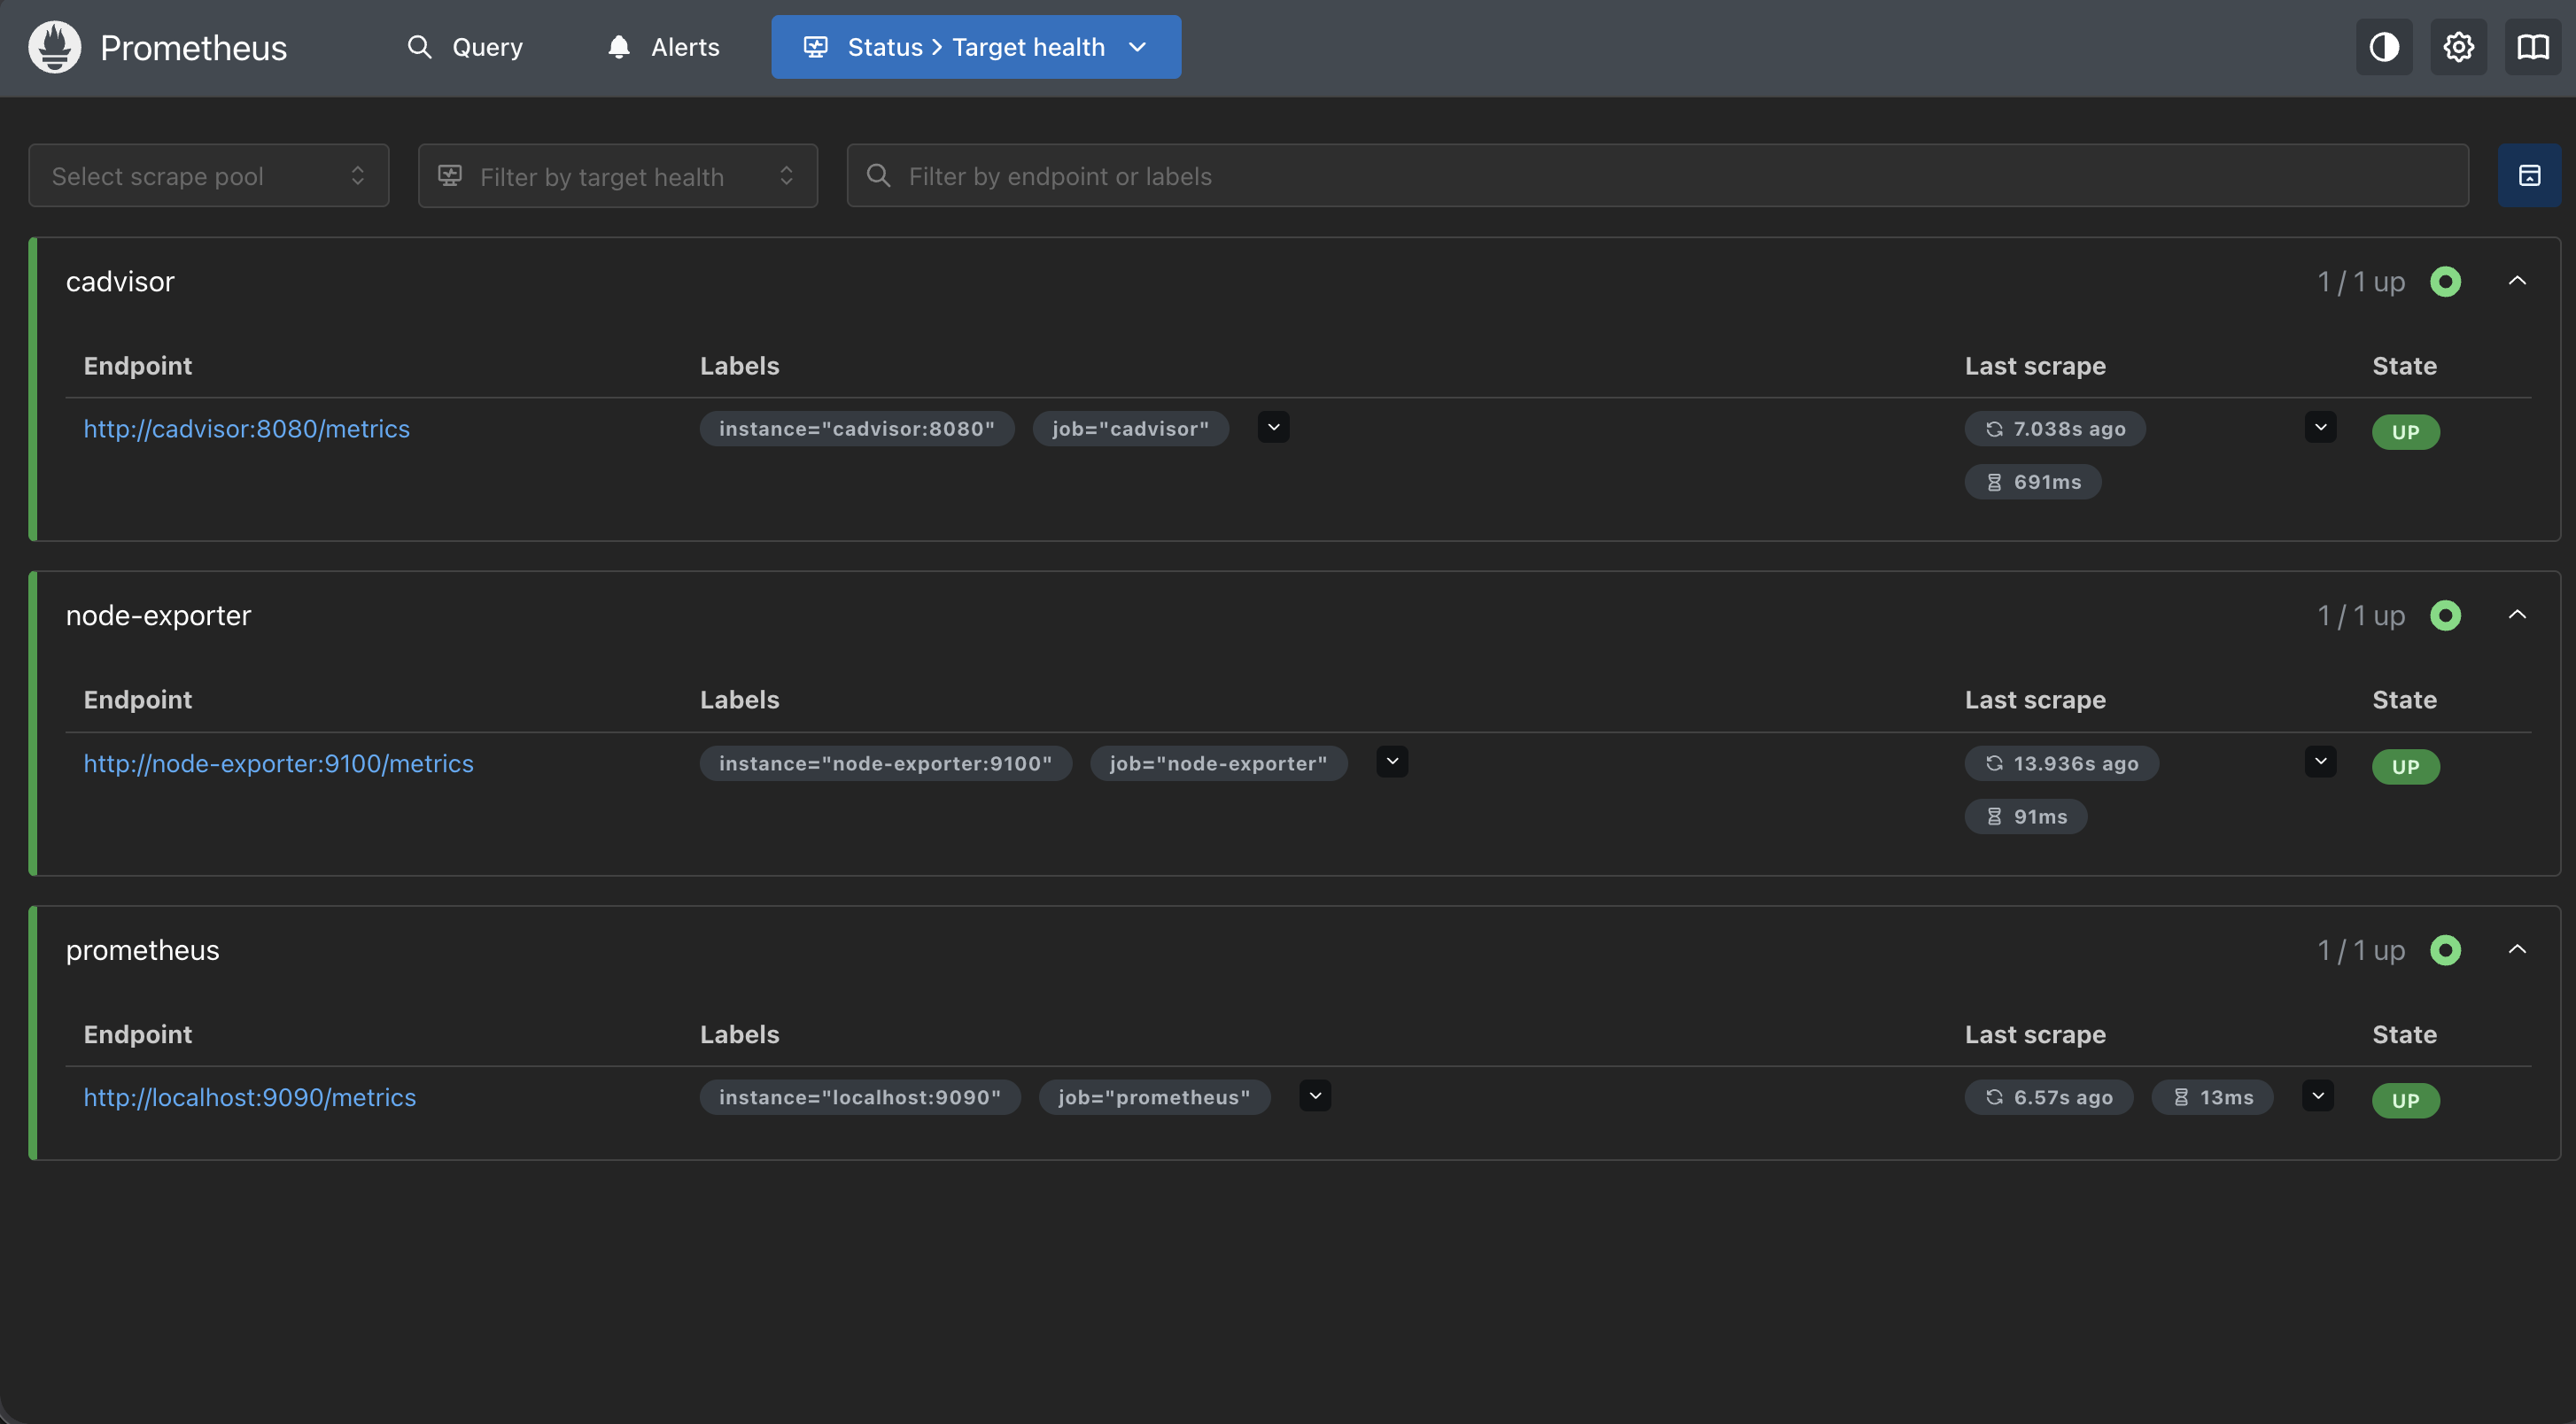2576x1424 pixels.
Task: Click the instance="node-exporter:9100" label badge
Action: (886, 764)
